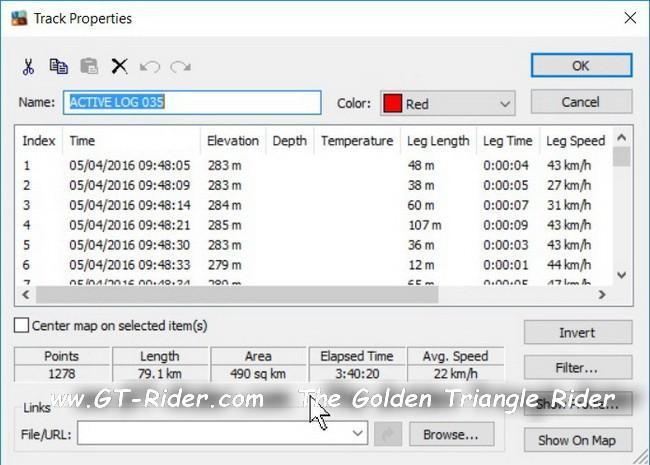The image size is (650, 465).
Task: Click the Browse... button
Action: coord(451,434)
